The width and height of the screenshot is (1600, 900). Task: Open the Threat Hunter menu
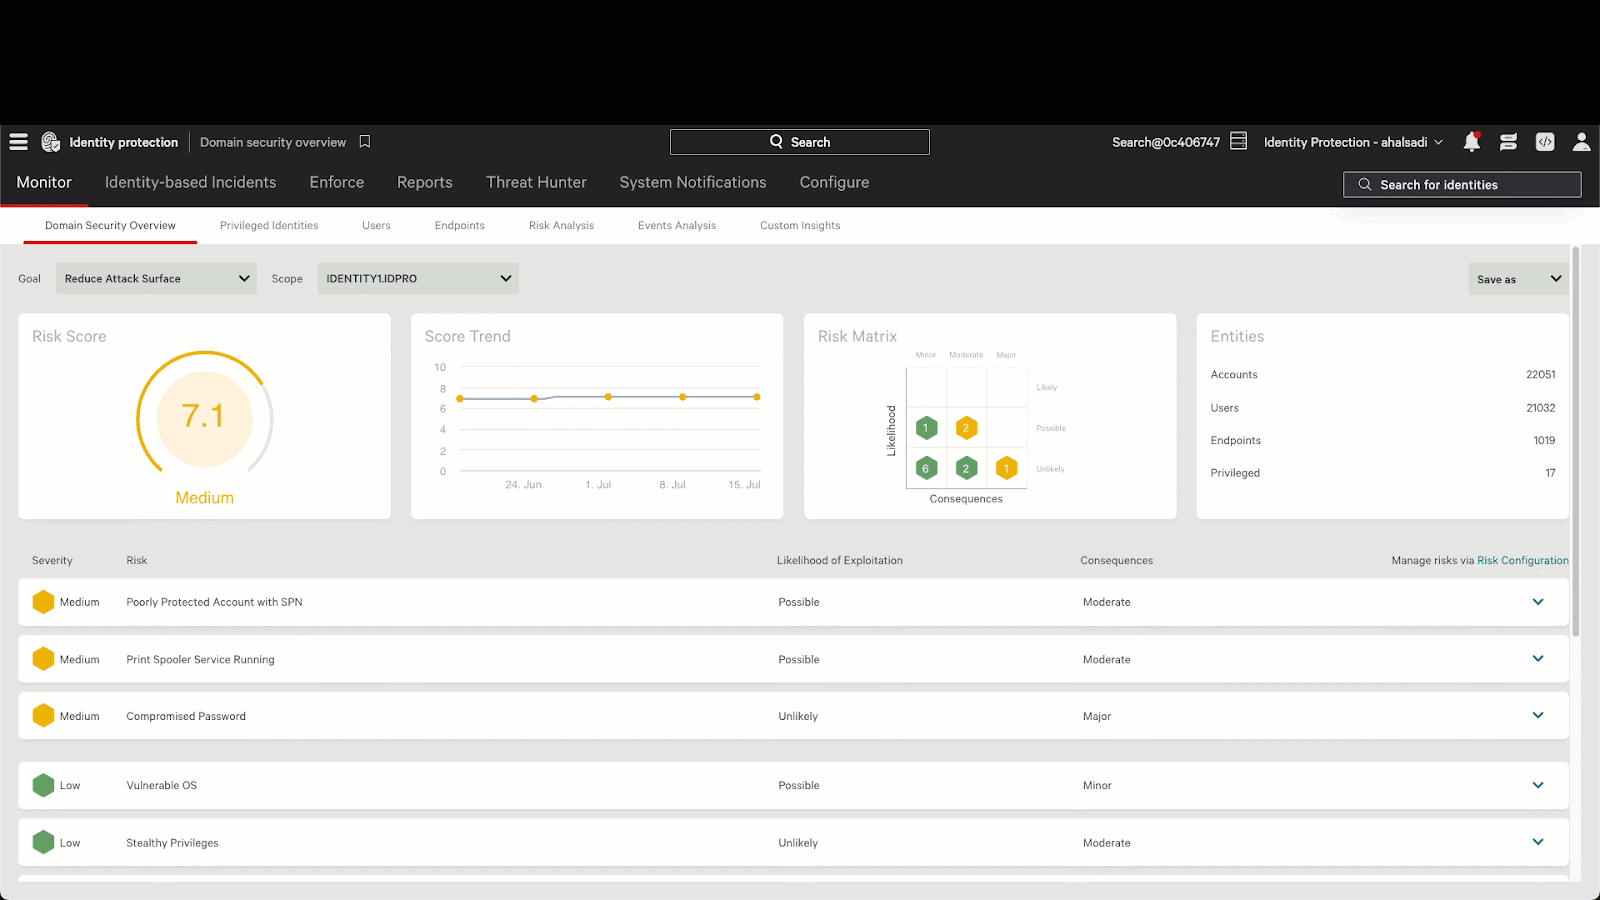coord(536,182)
